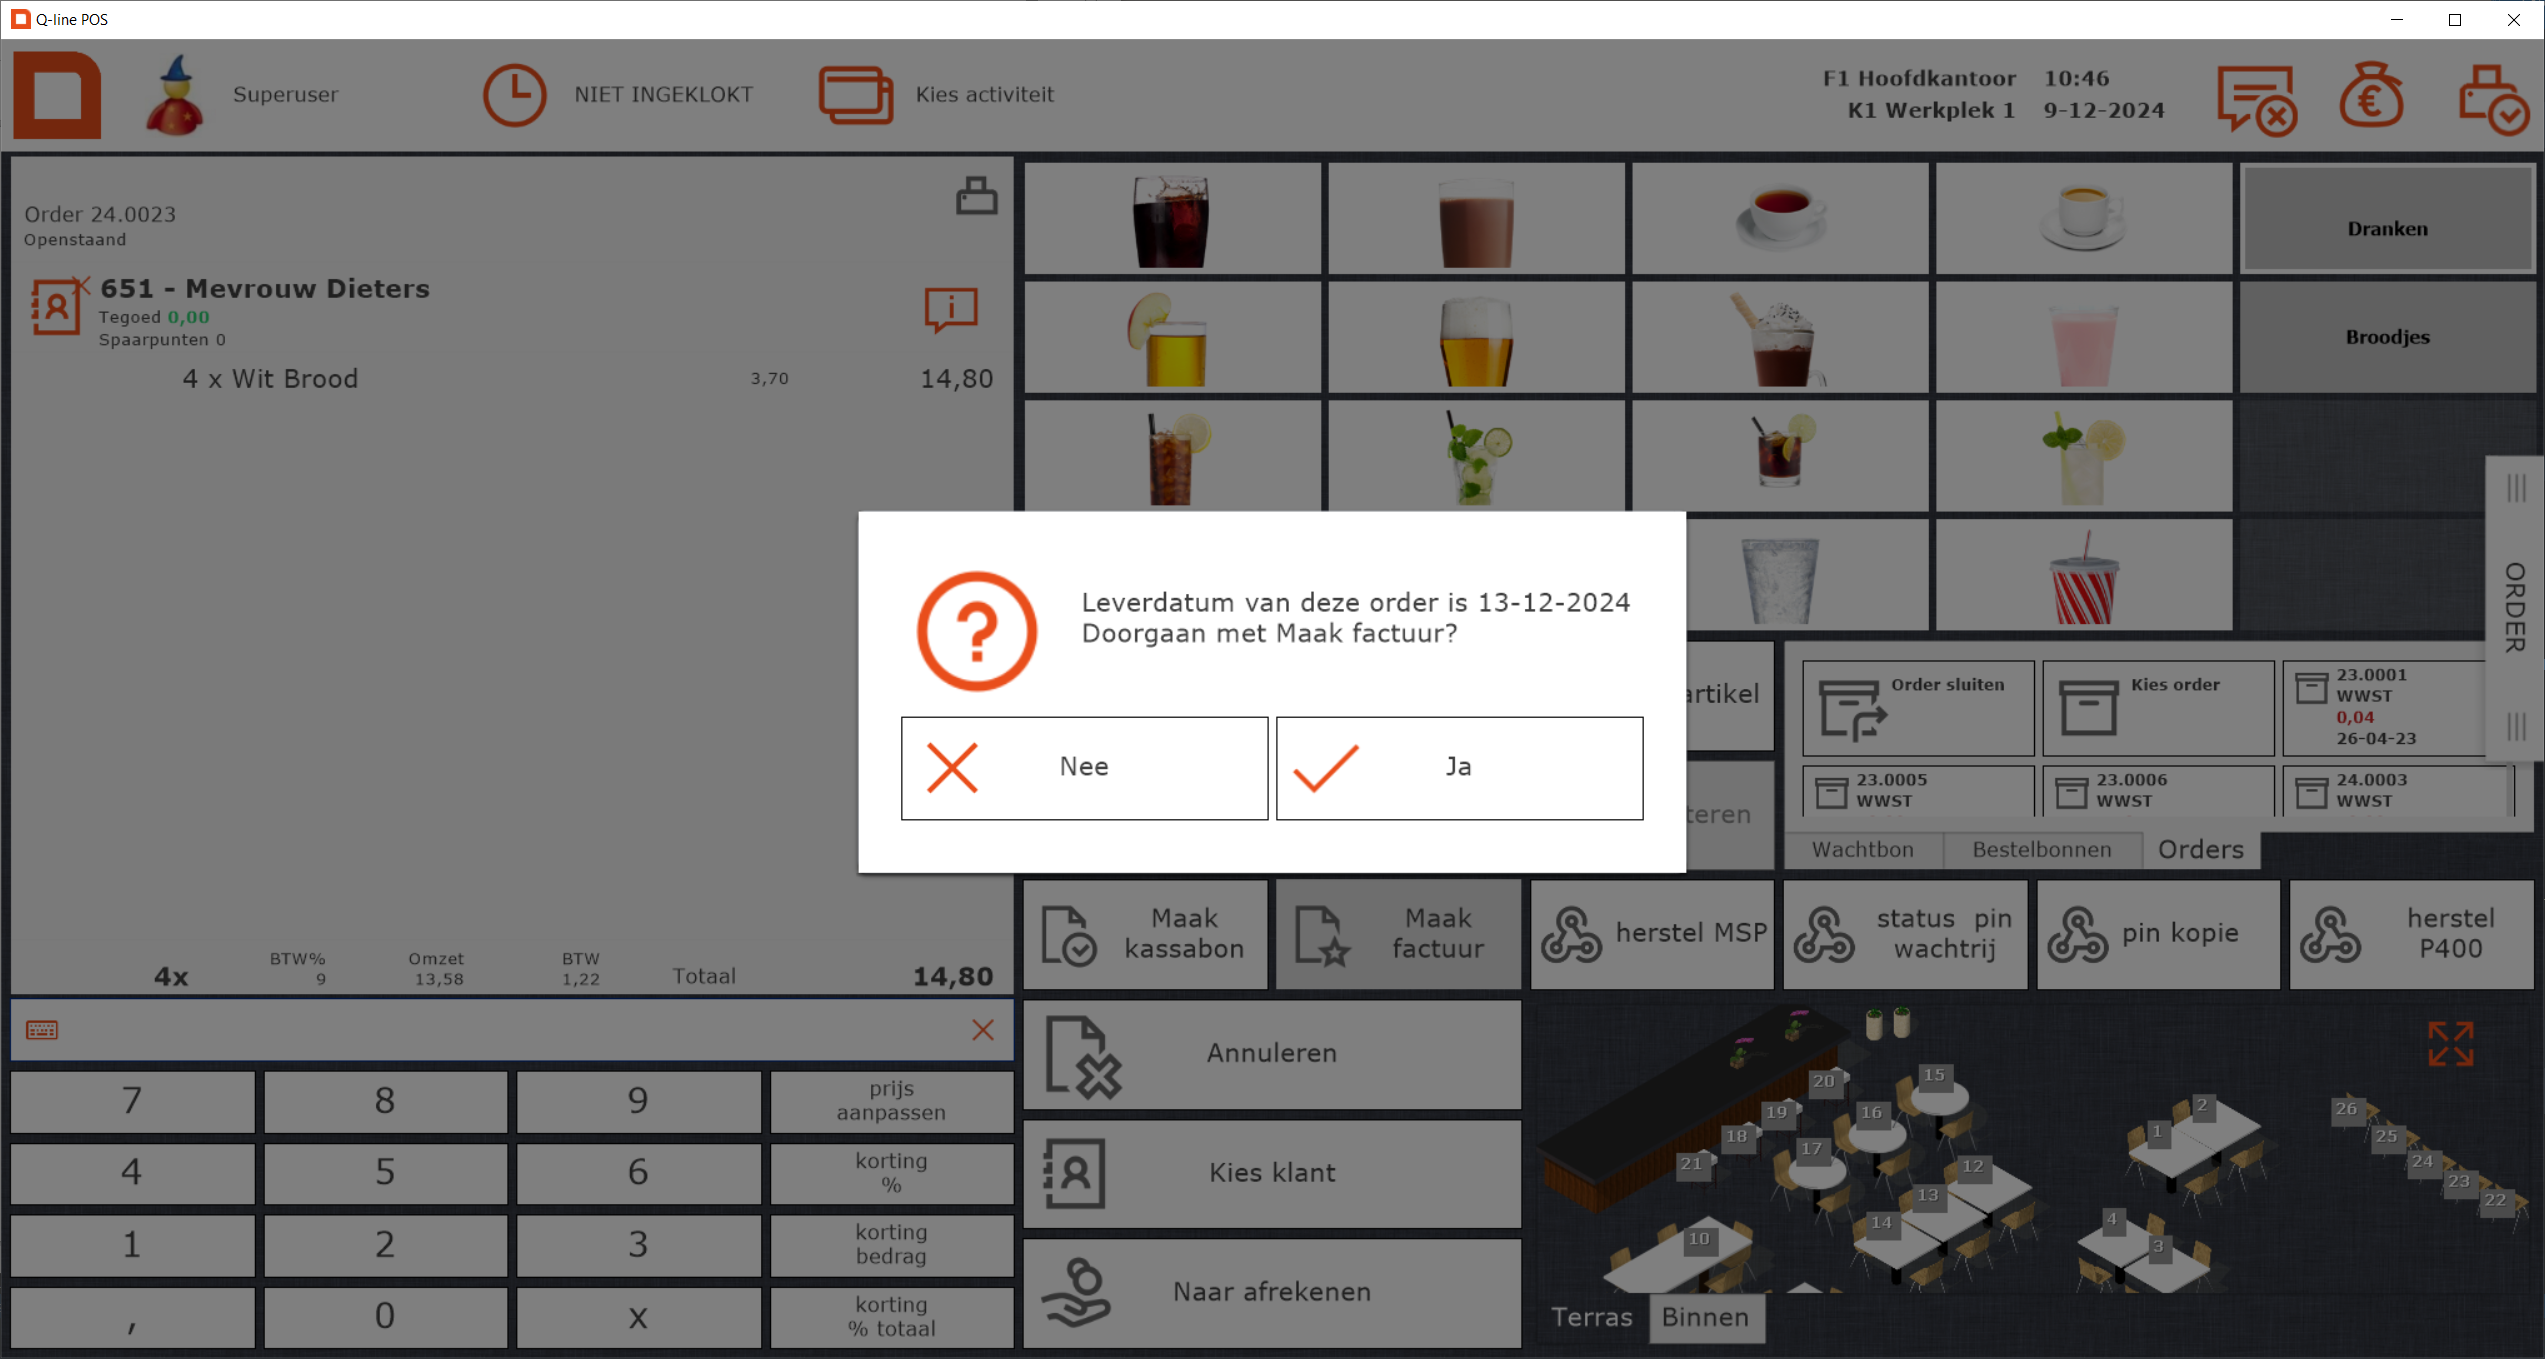Switch floor plan to Binnen tab
This screenshot has width=2545, height=1359.
pyautogui.click(x=1705, y=1317)
